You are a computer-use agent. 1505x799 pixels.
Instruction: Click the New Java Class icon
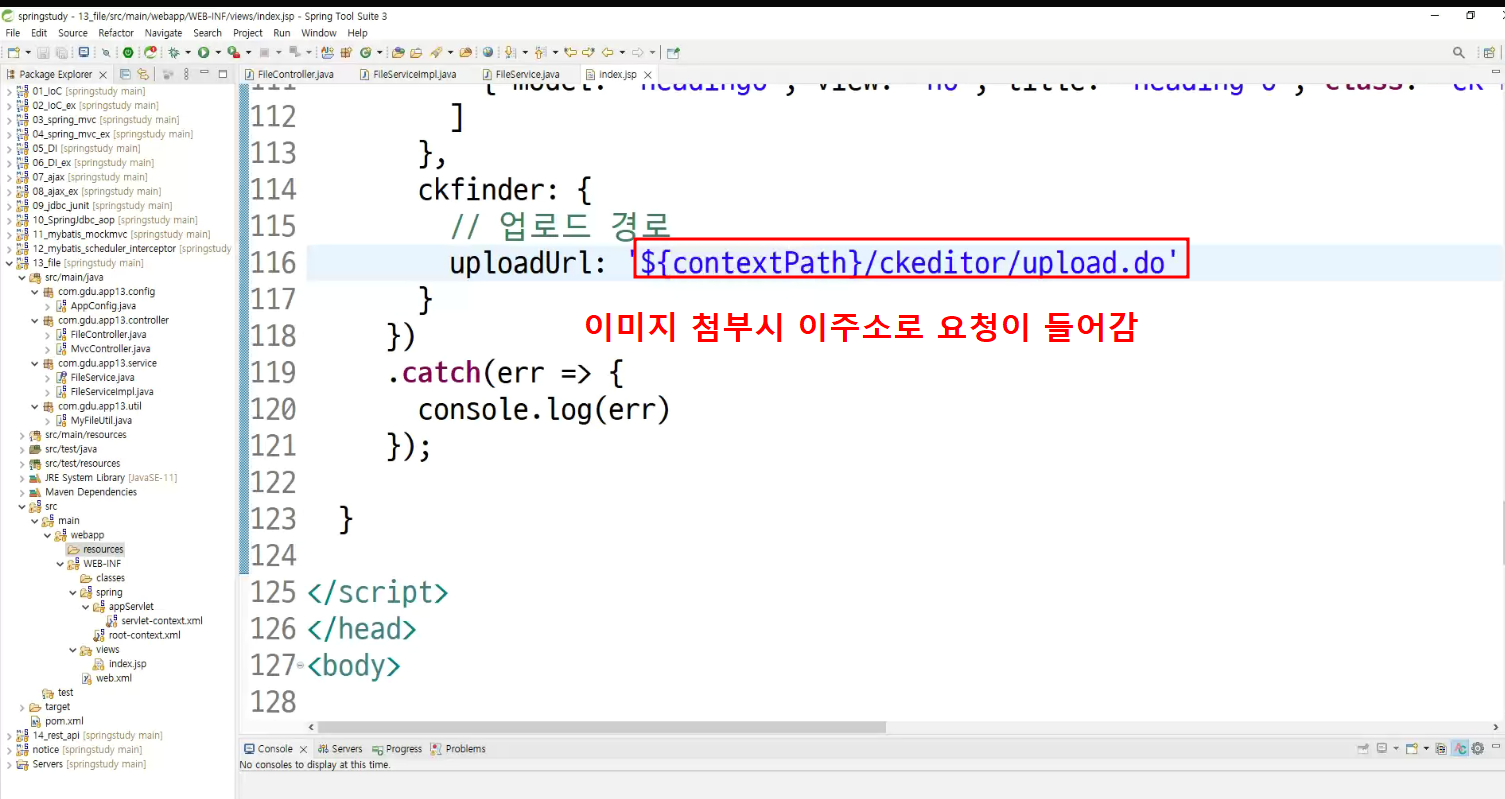point(365,52)
